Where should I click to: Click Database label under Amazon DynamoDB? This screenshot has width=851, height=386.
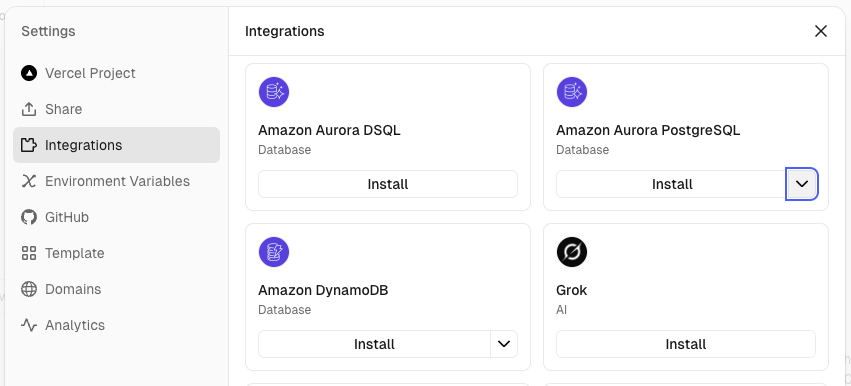[x=284, y=310]
